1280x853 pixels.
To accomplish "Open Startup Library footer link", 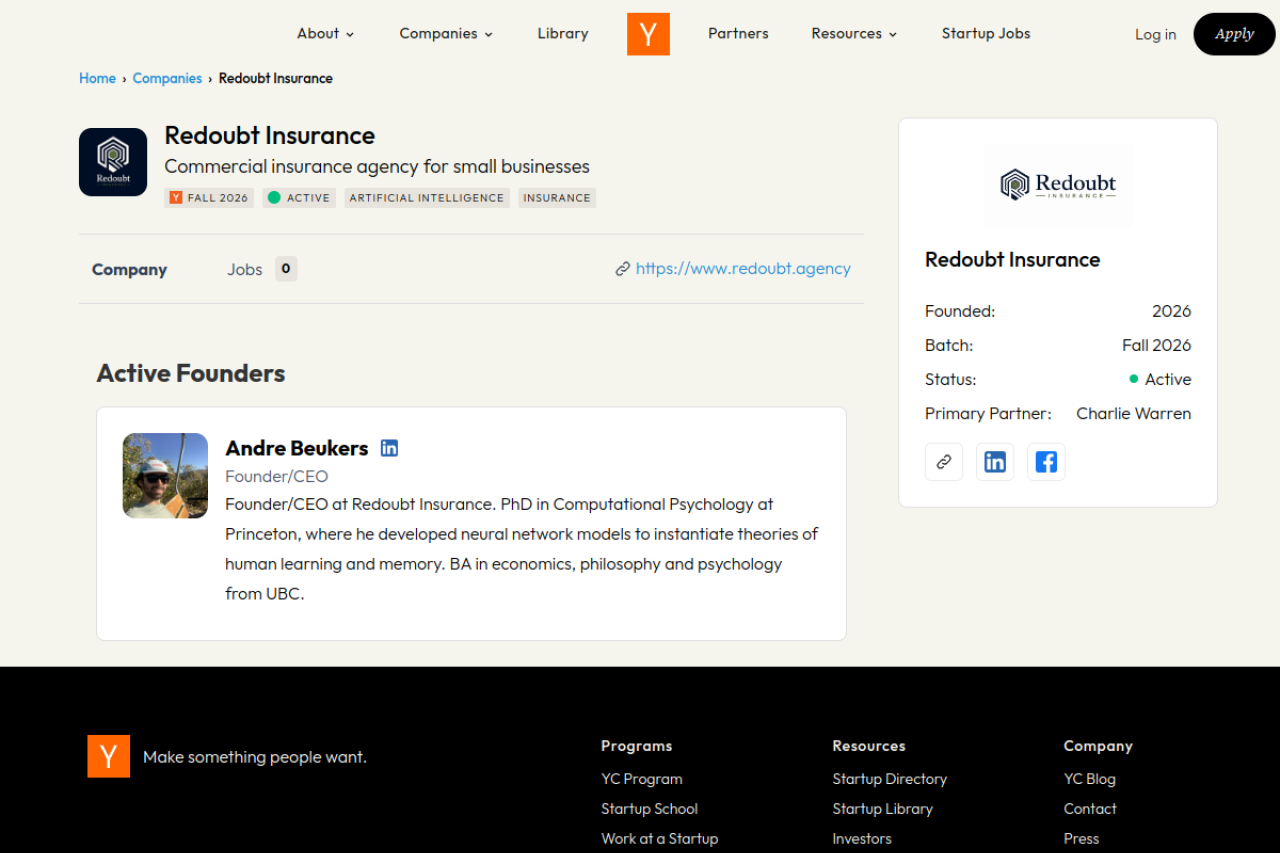I will (883, 809).
